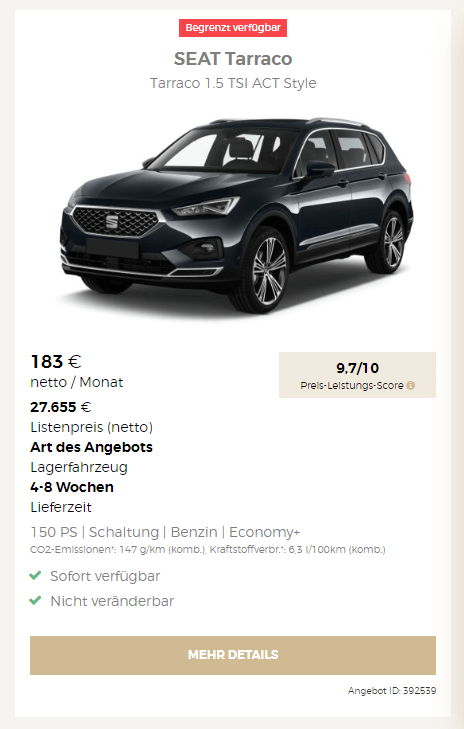
Task: Click the 27.655 € list price
Action: (x=60, y=407)
